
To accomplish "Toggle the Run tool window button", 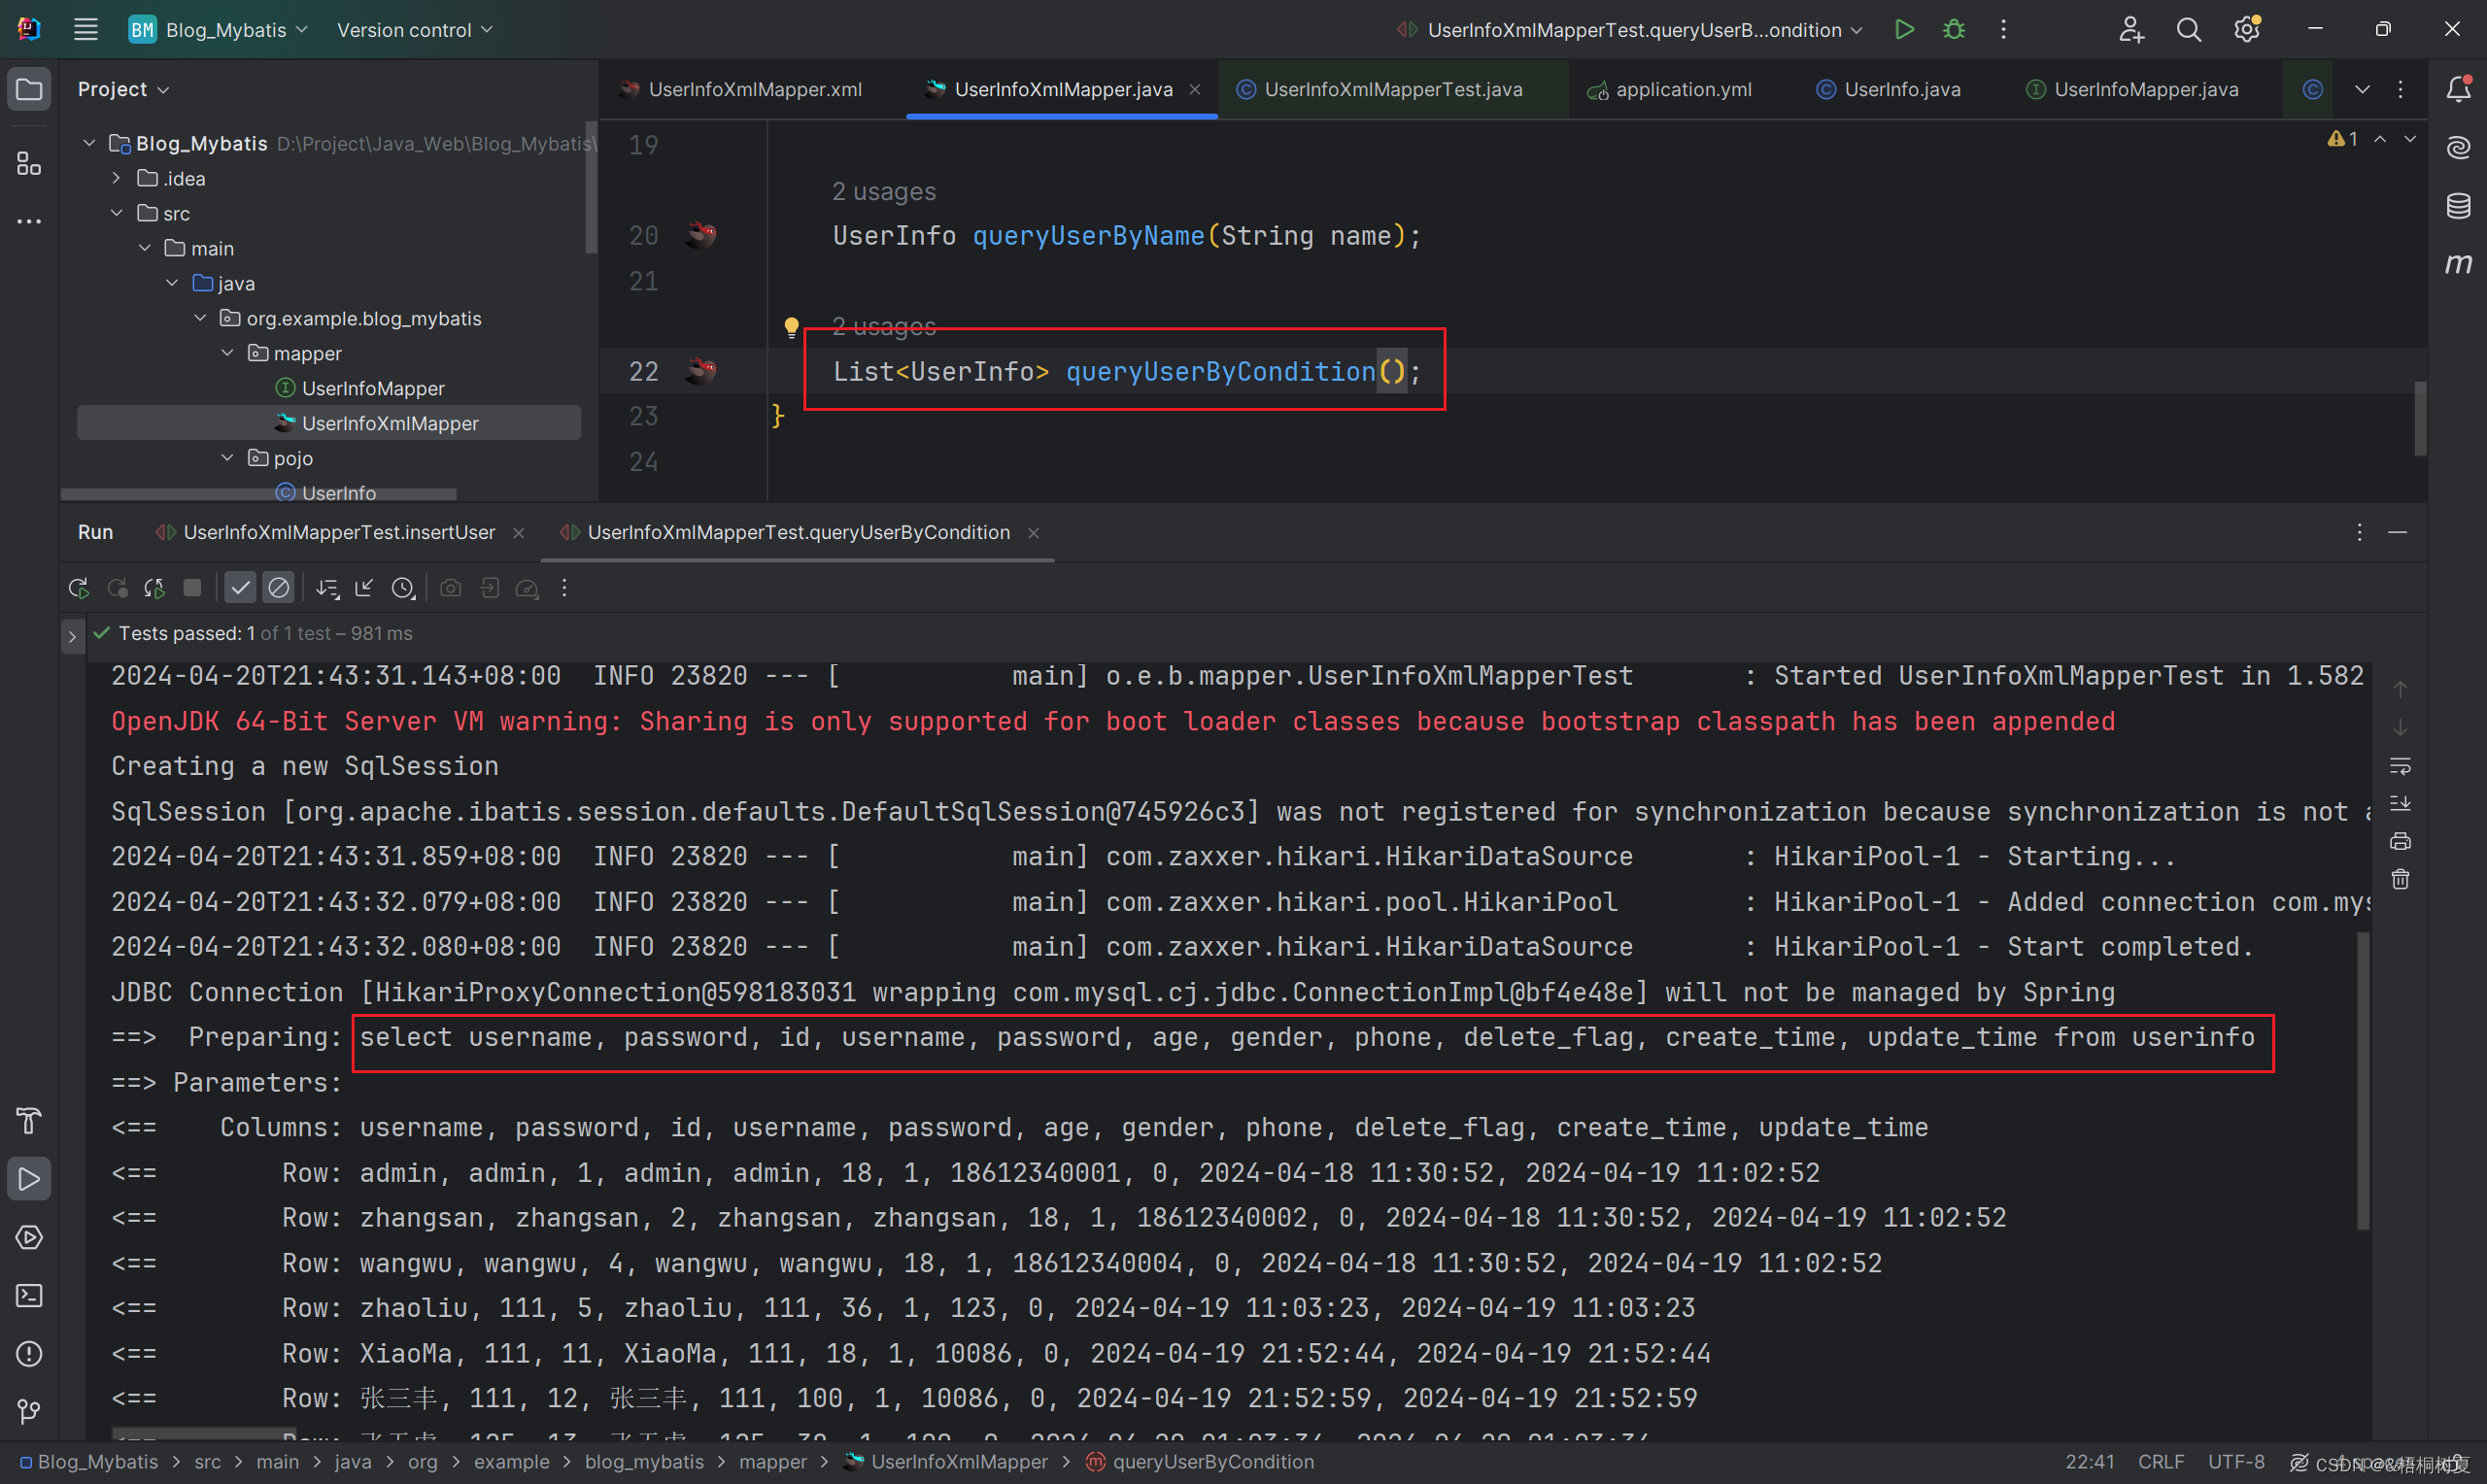I will point(29,1179).
